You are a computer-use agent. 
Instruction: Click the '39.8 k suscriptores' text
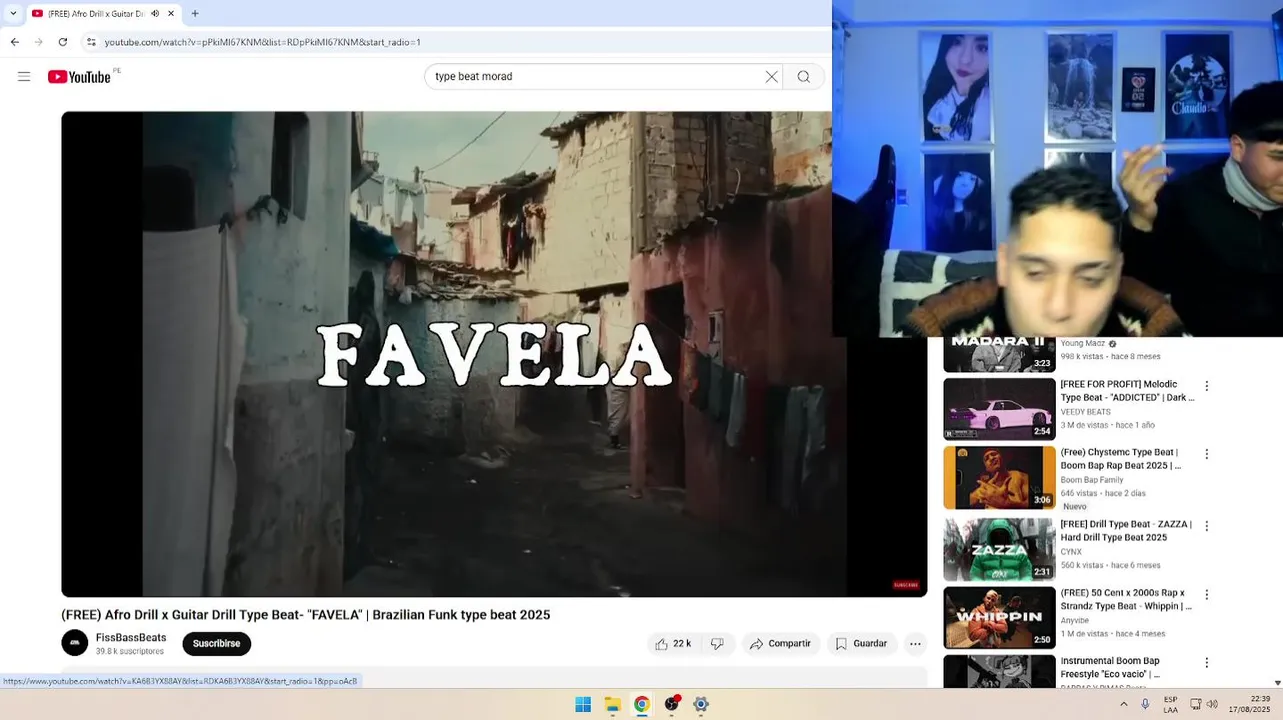click(x=130, y=652)
